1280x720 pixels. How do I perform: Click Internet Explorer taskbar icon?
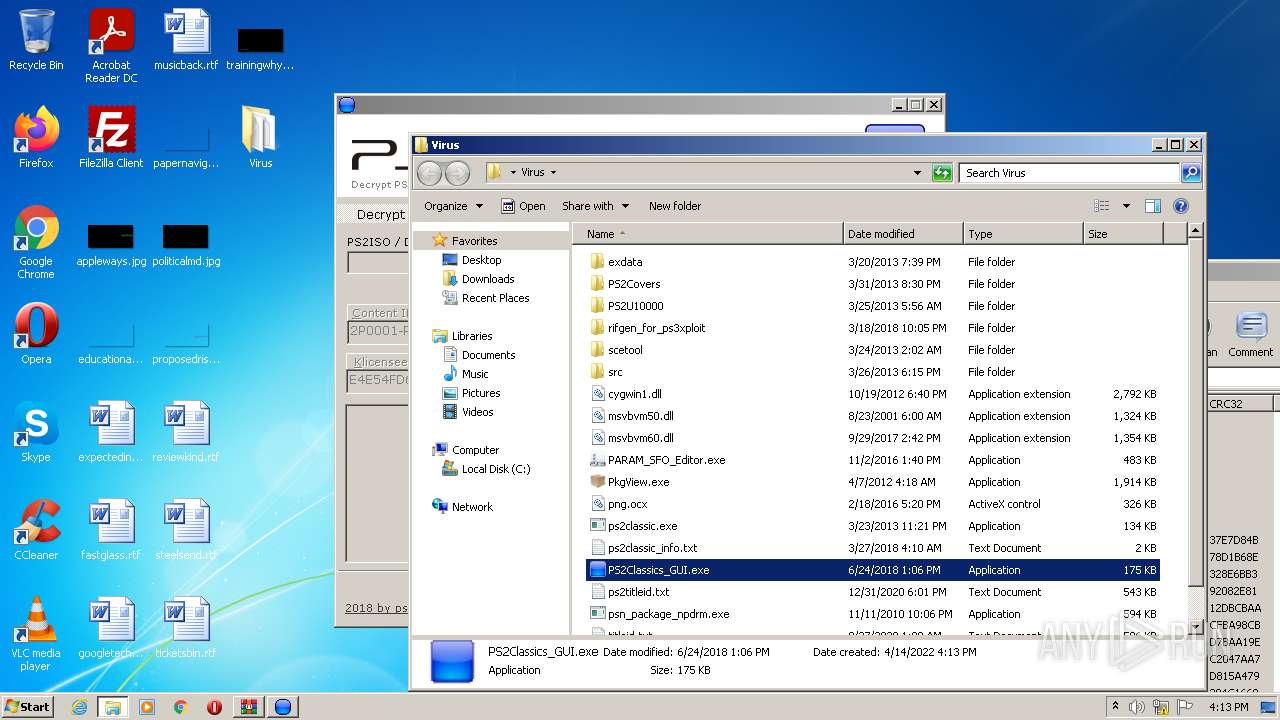[79, 707]
